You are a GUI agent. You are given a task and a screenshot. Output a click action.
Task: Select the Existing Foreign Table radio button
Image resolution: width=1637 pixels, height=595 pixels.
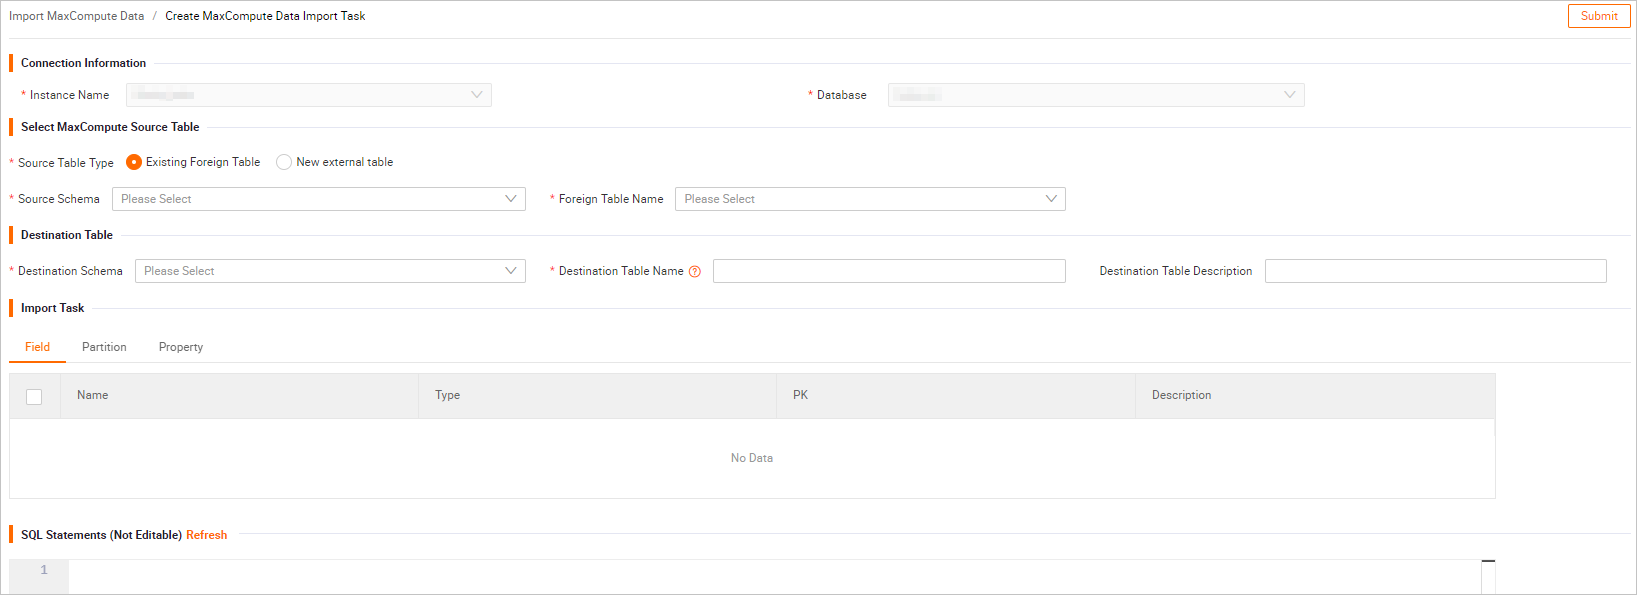click(x=134, y=162)
